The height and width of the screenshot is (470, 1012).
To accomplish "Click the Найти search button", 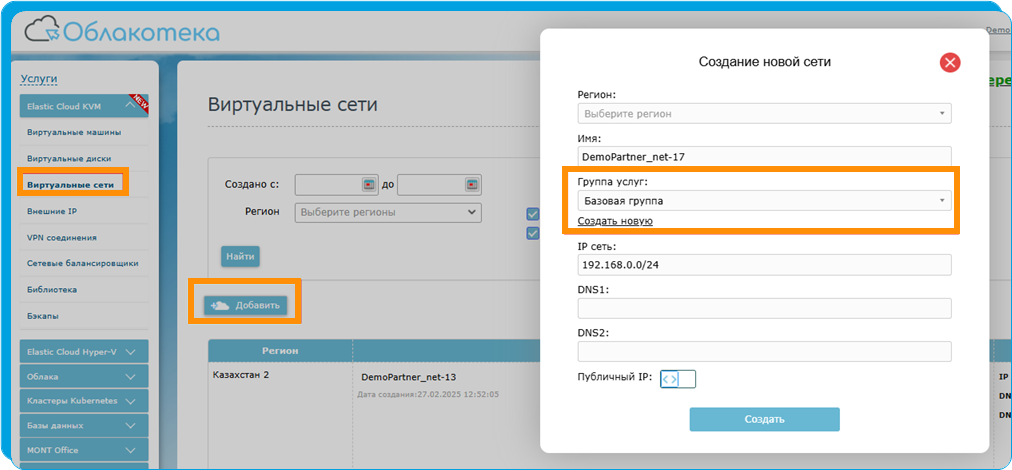I will [x=240, y=256].
